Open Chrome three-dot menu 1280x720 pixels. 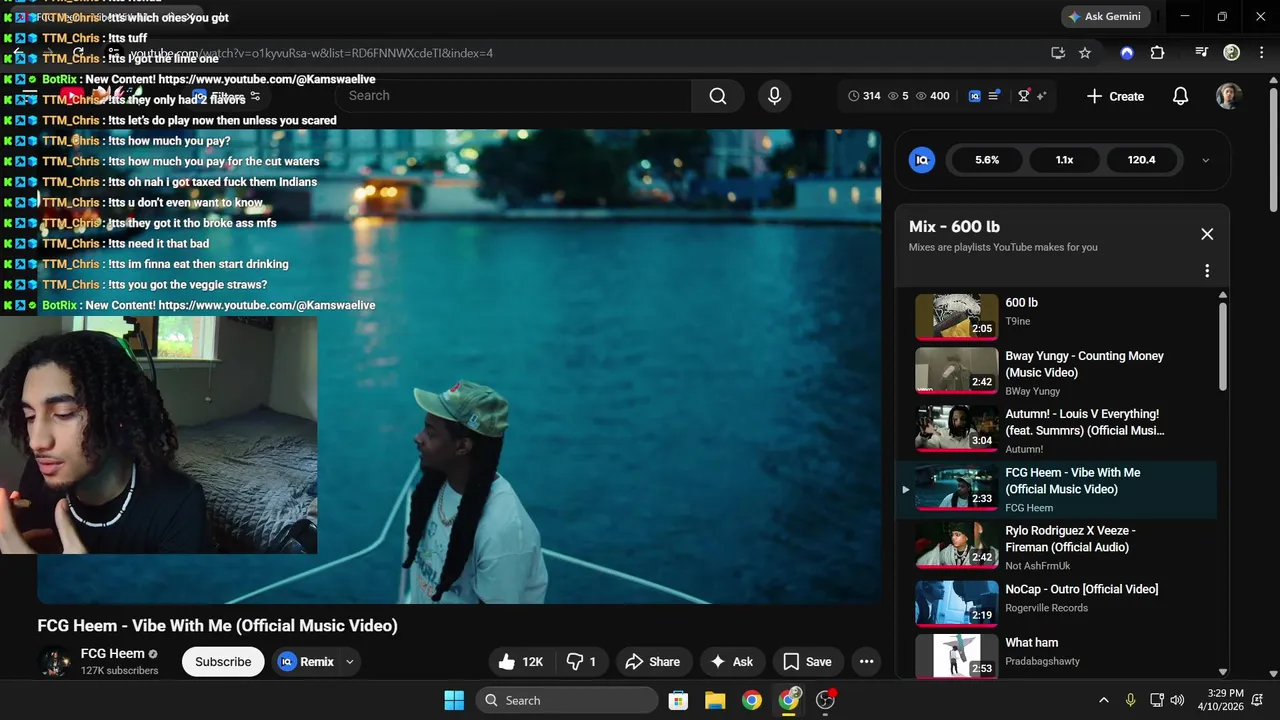(x=1260, y=53)
